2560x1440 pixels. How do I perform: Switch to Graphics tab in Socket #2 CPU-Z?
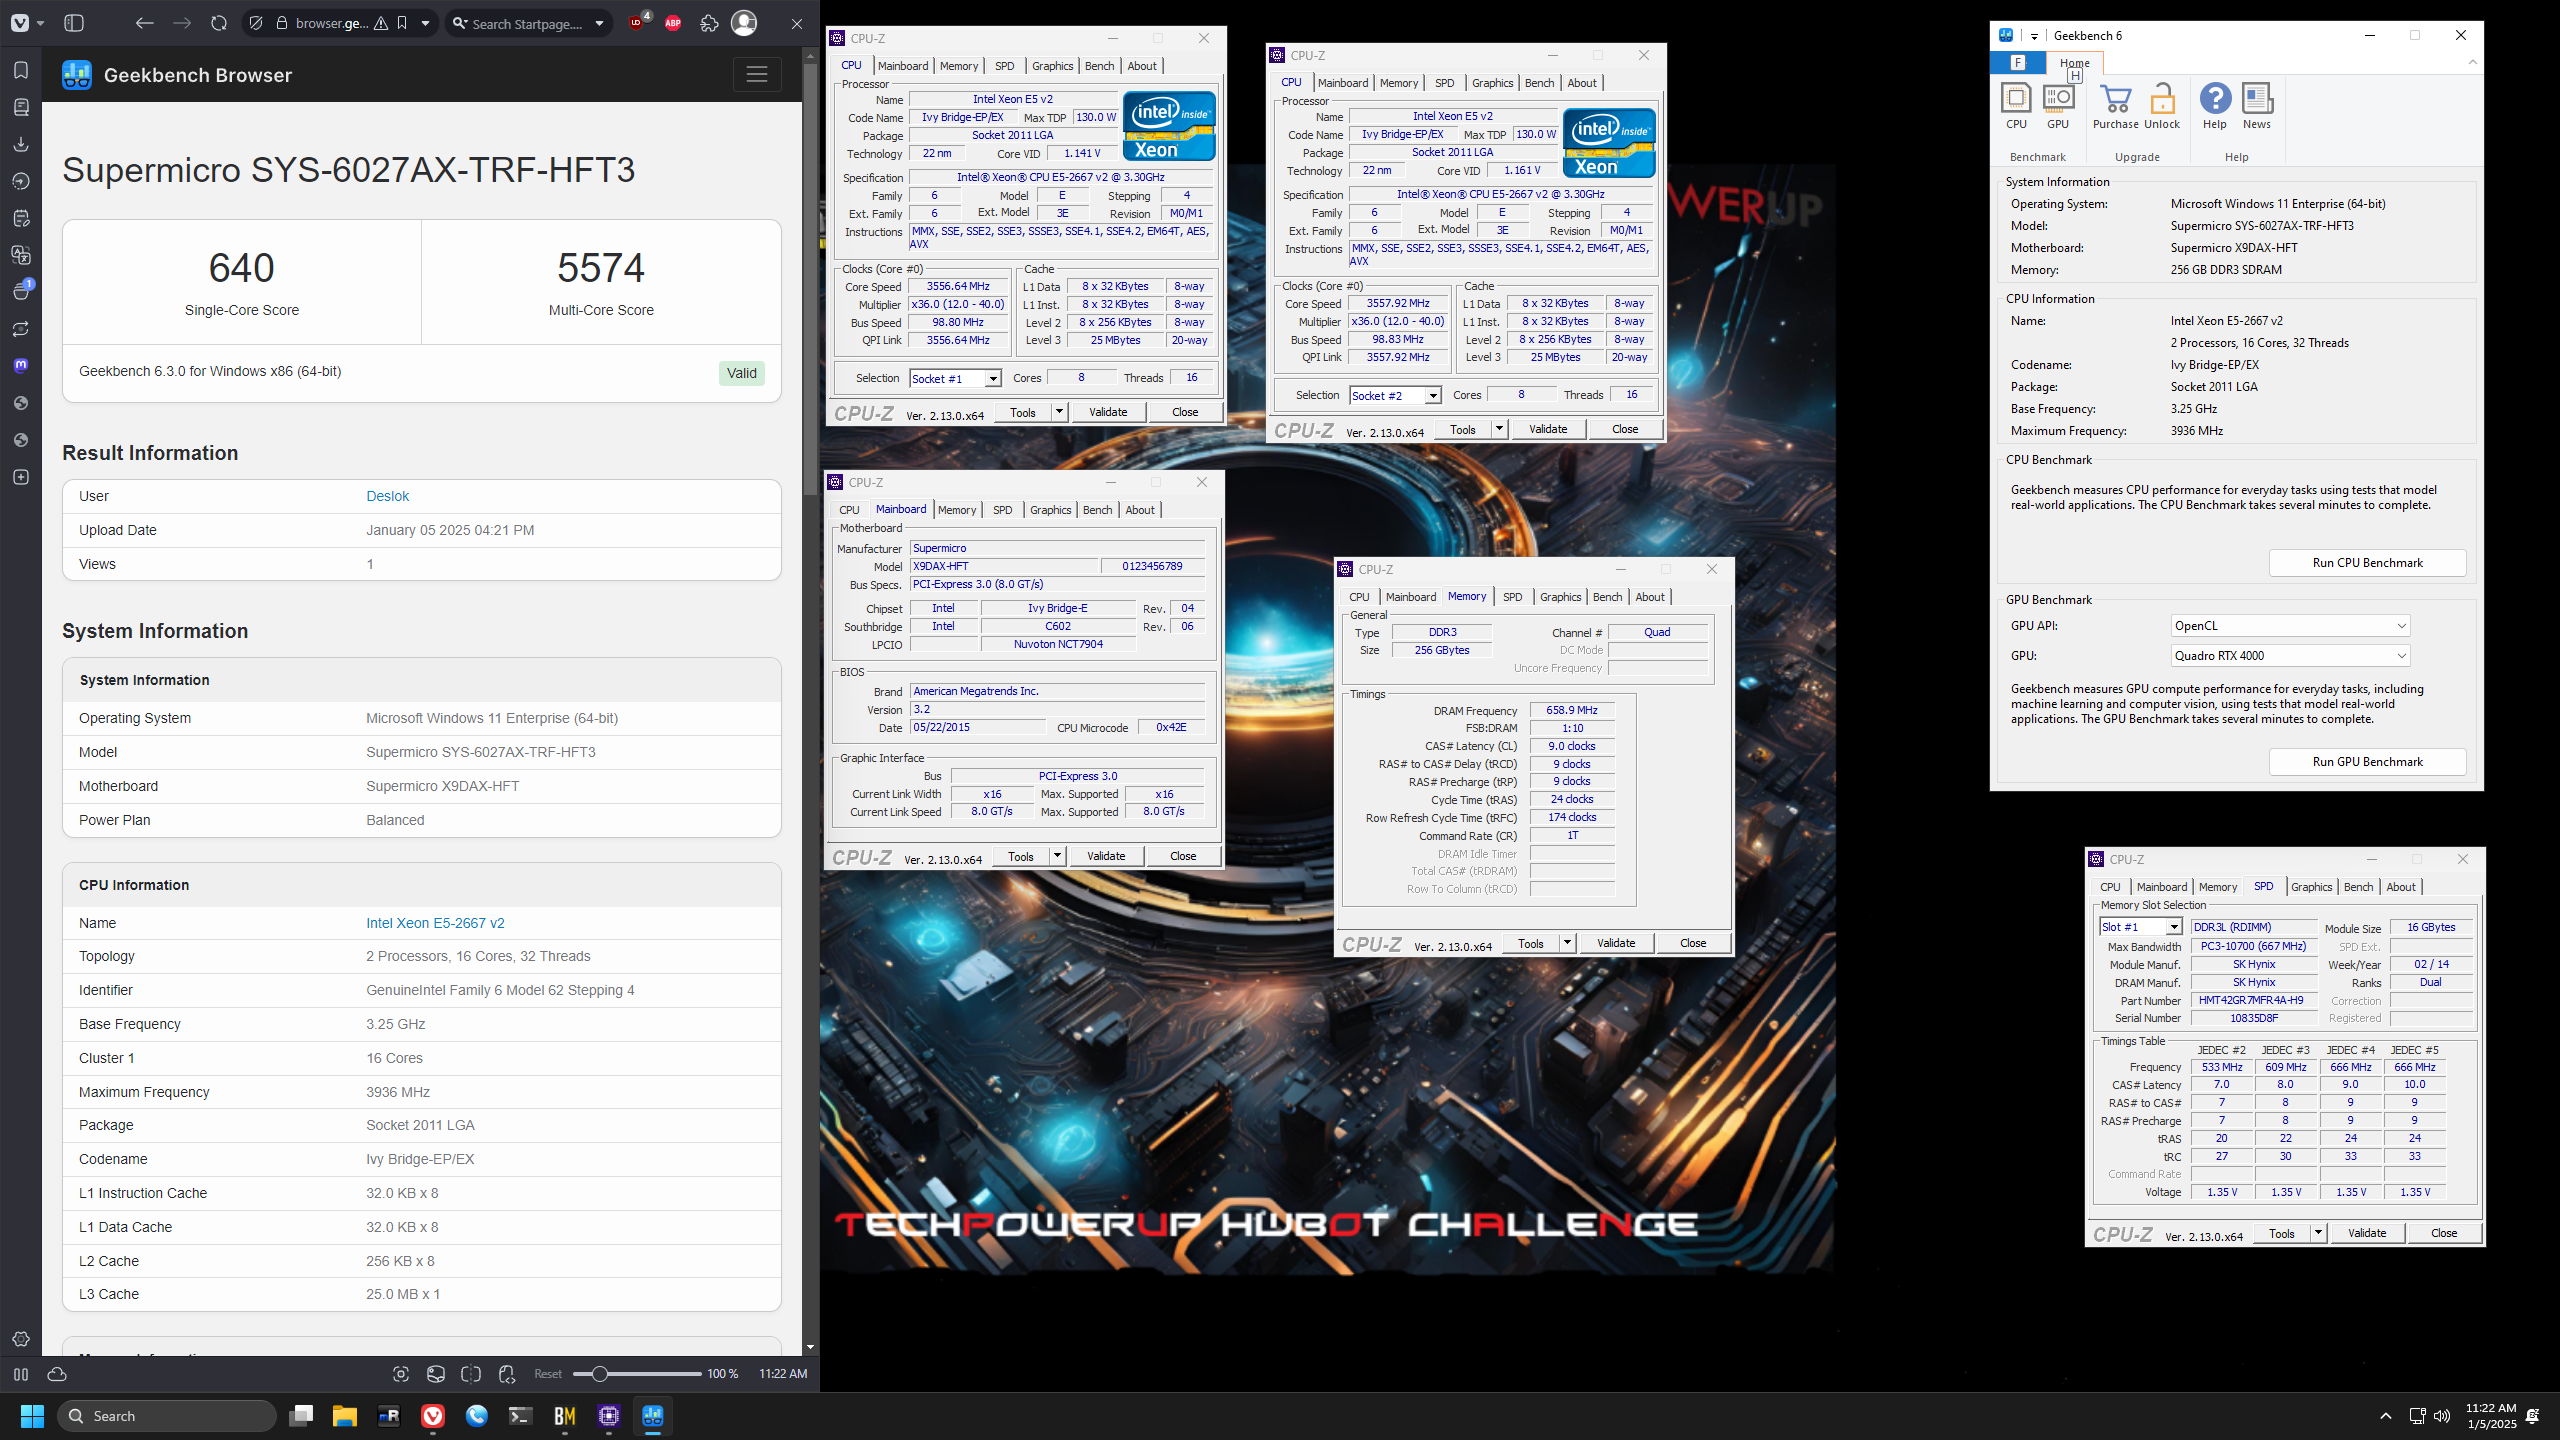[1492, 83]
